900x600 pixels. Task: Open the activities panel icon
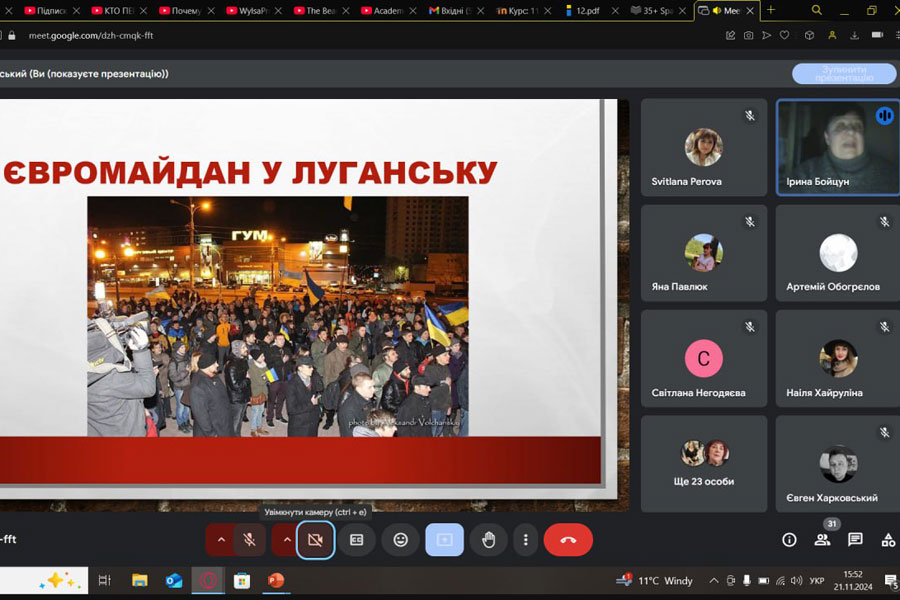[887, 540]
